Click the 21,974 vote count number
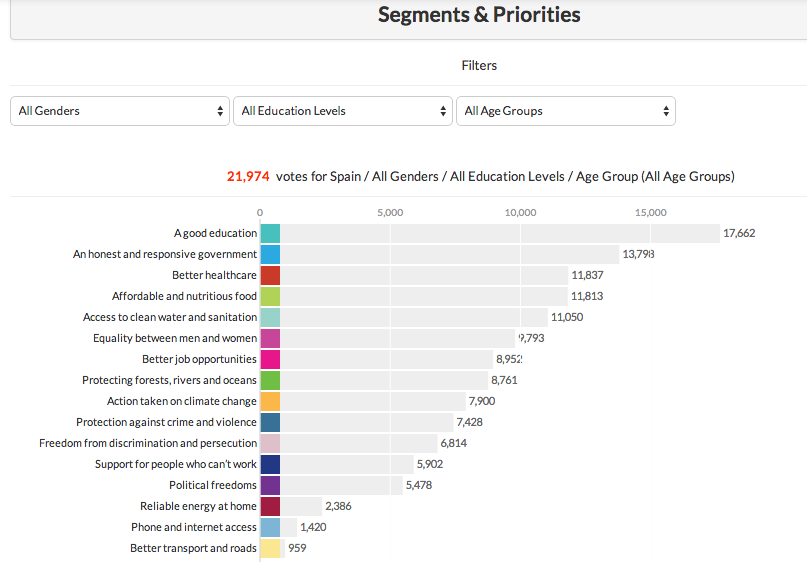807x567 pixels. (x=248, y=176)
